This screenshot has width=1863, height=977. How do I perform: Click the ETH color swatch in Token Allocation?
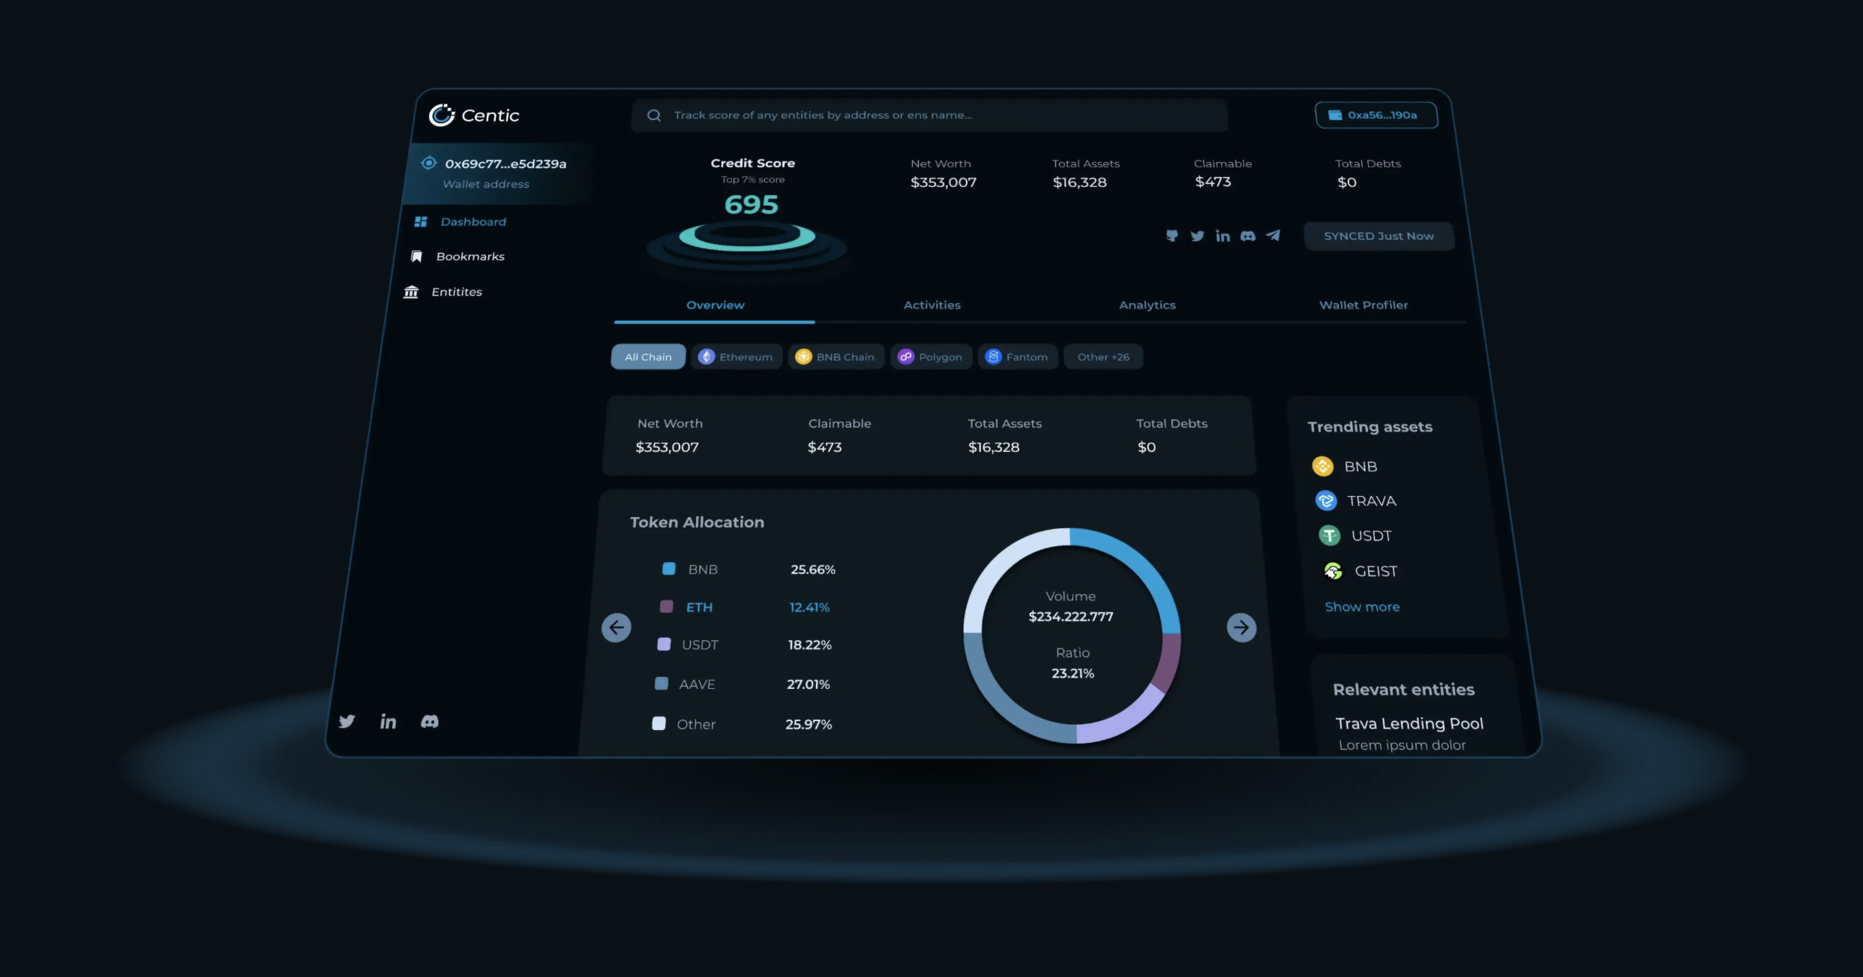coord(666,606)
